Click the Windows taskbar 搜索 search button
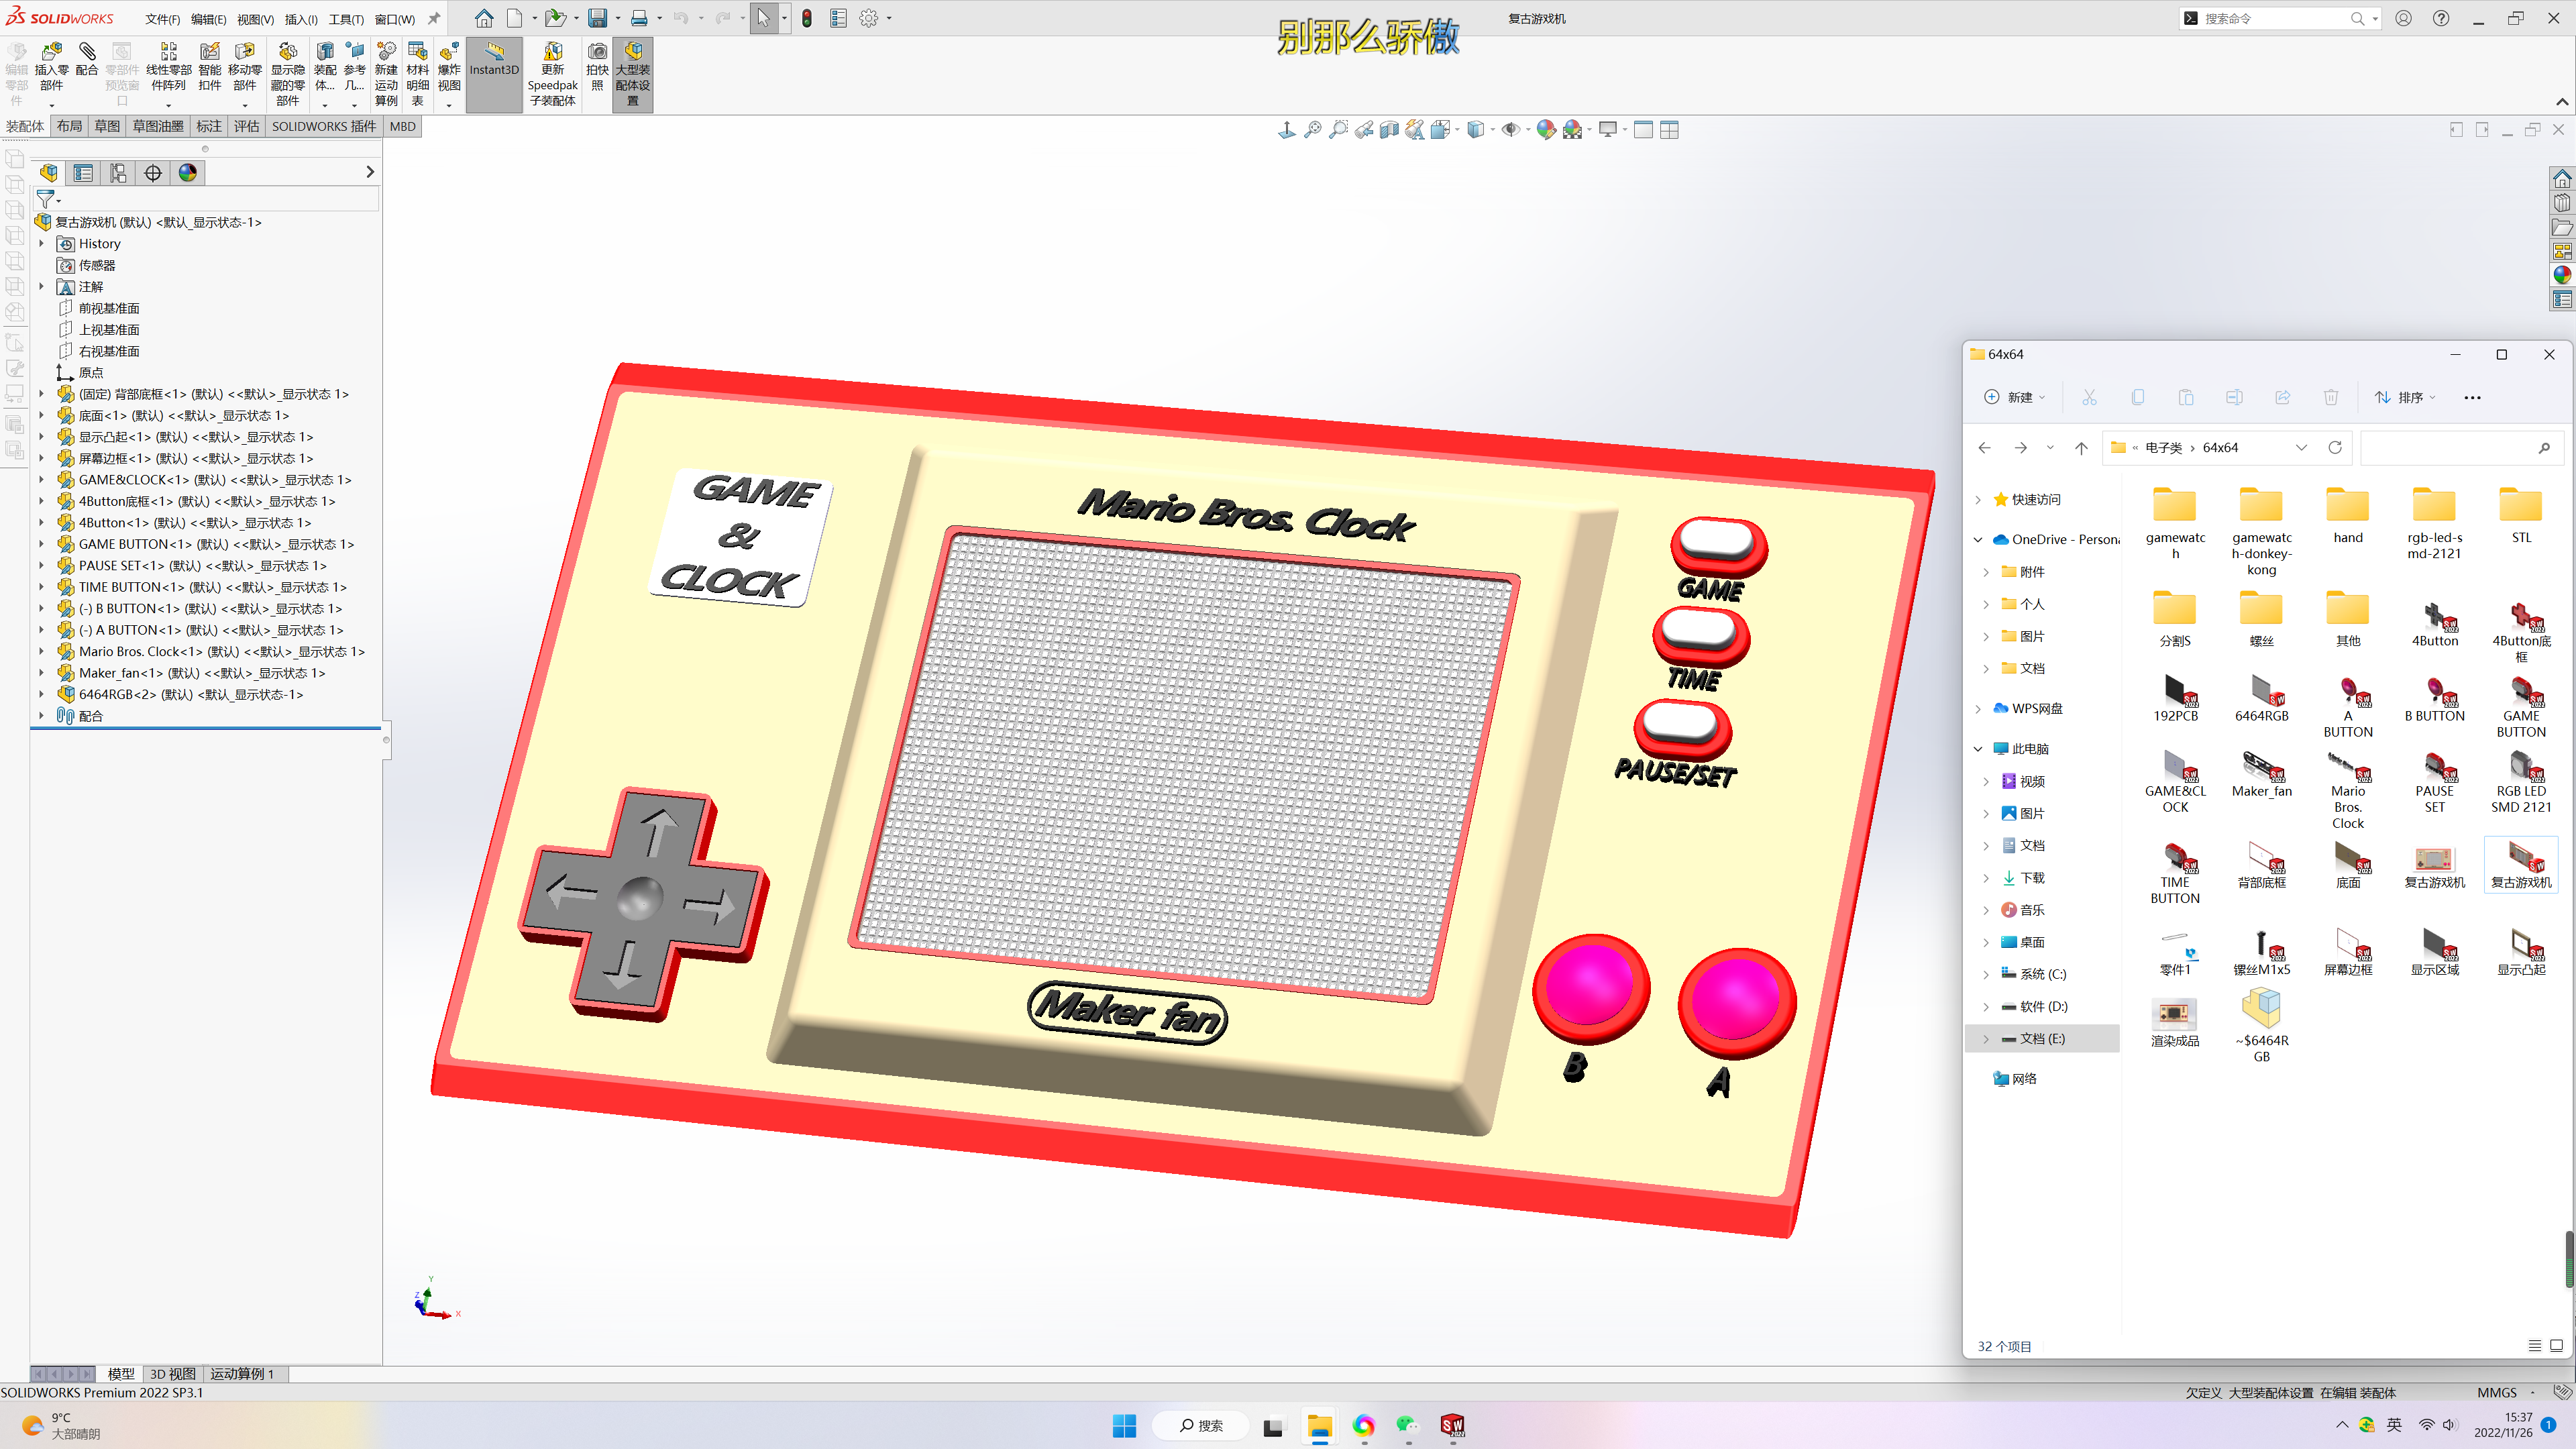This screenshot has height=1449, width=2576. (x=1201, y=1426)
